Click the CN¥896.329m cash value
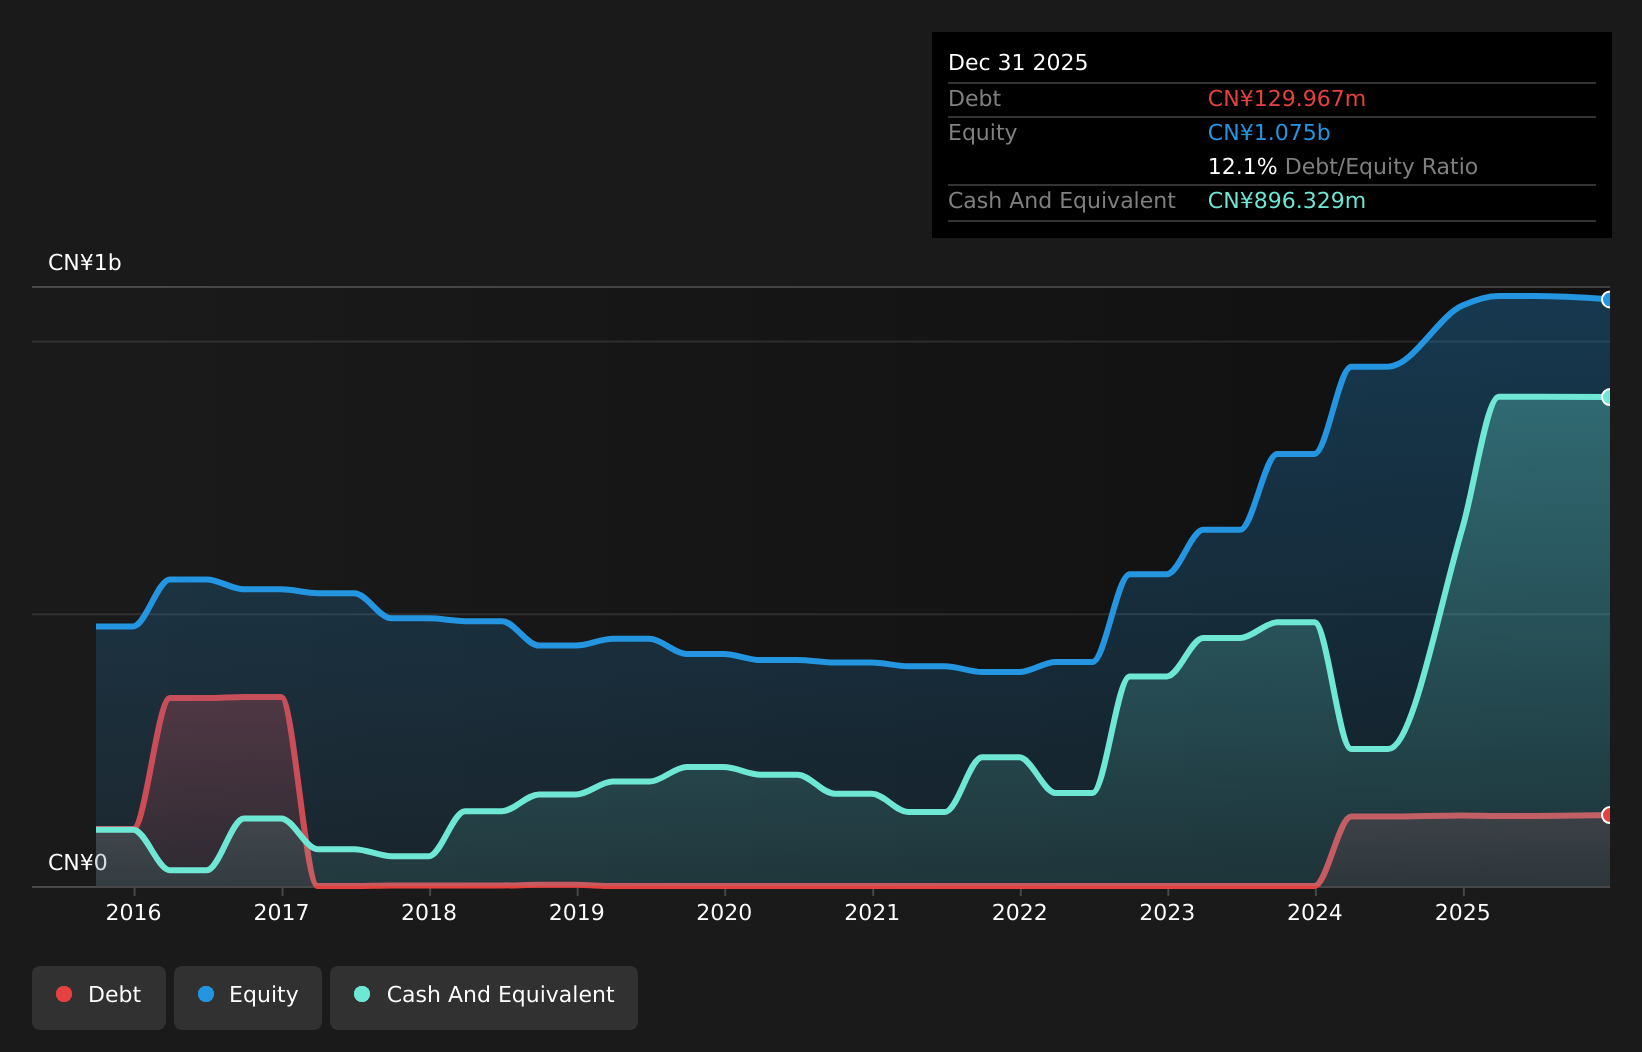The width and height of the screenshot is (1642, 1052). [1287, 201]
